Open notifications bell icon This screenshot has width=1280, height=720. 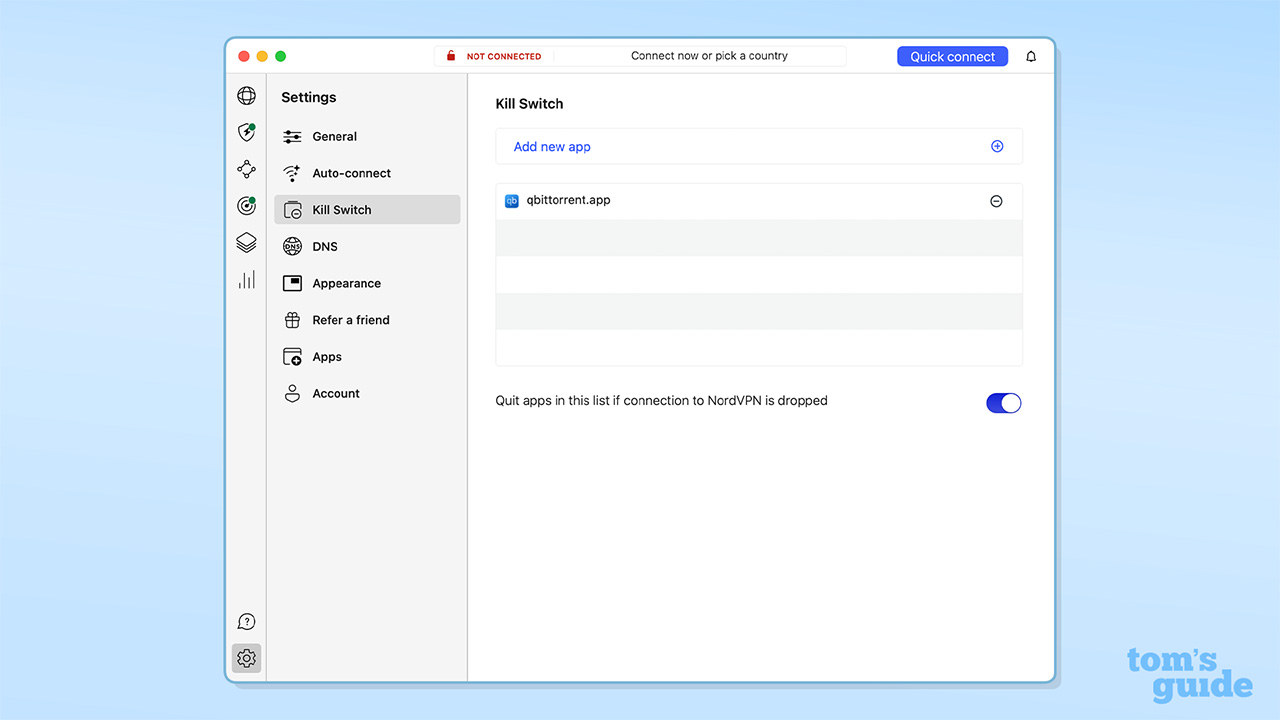click(1031, 57)
